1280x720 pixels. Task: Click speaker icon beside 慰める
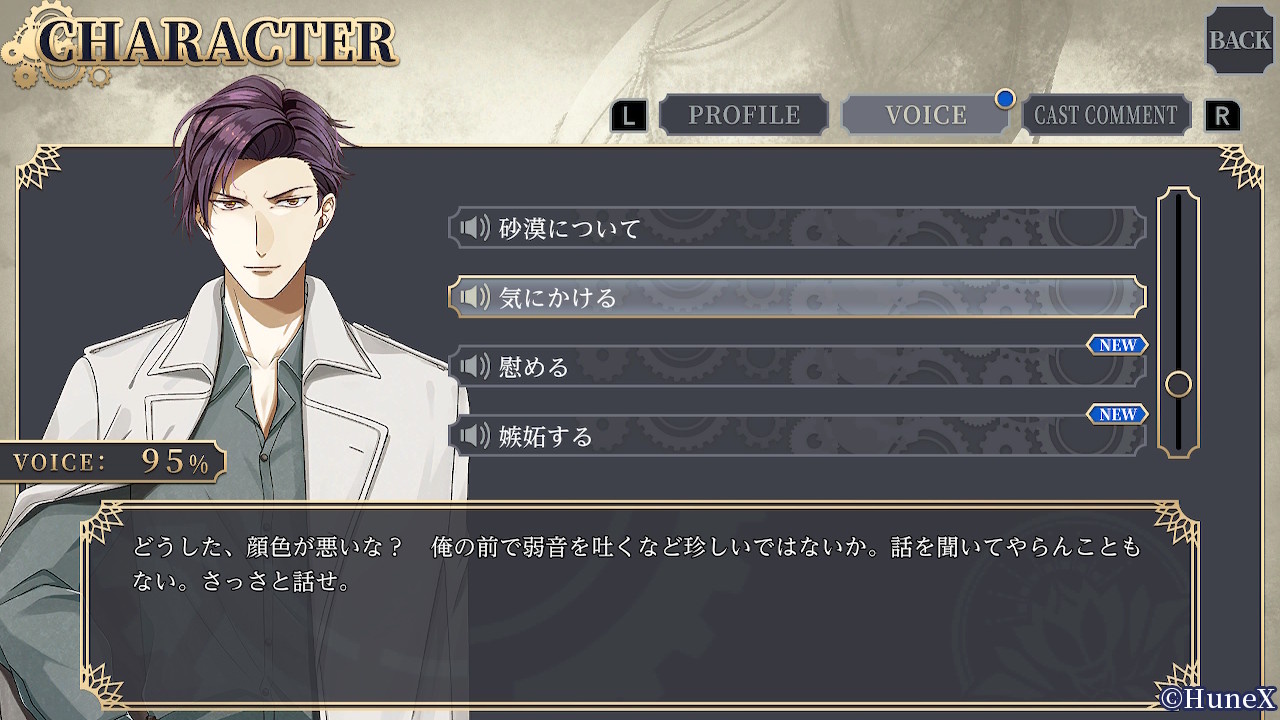coord(474,367)
